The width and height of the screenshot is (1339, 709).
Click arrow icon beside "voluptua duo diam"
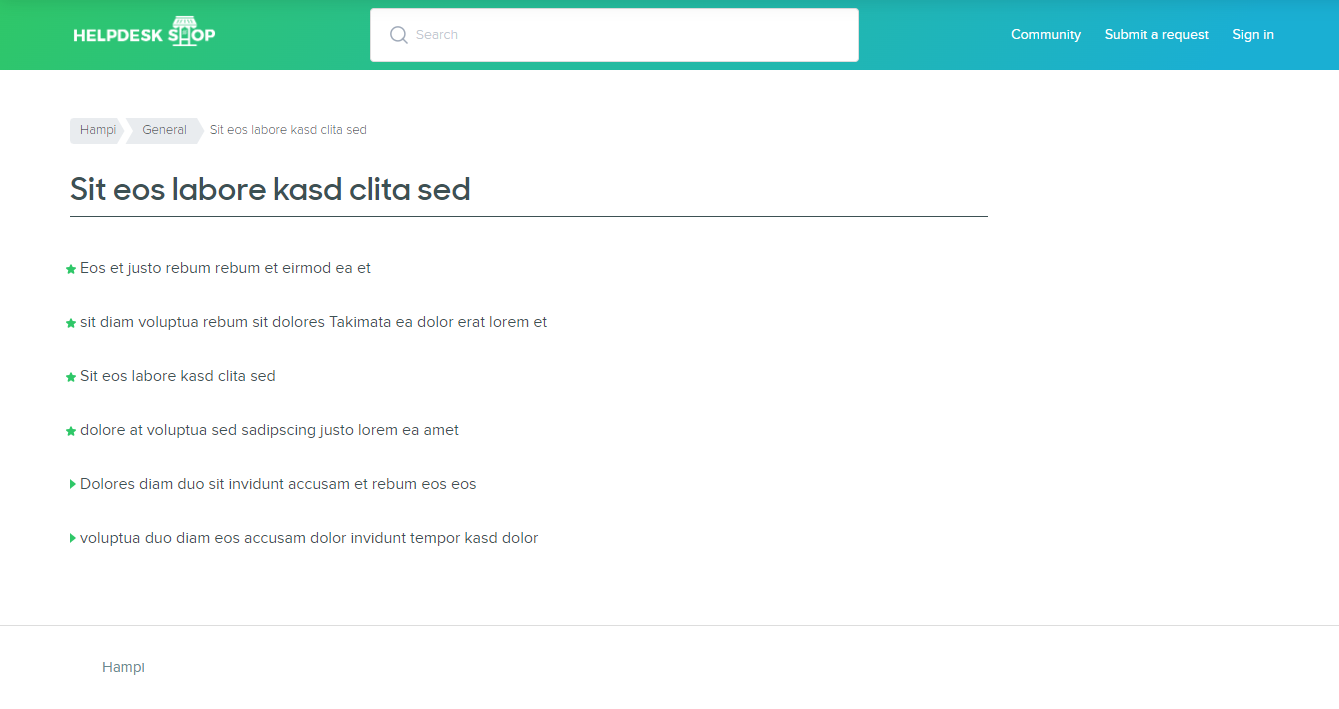pos(72,538)
